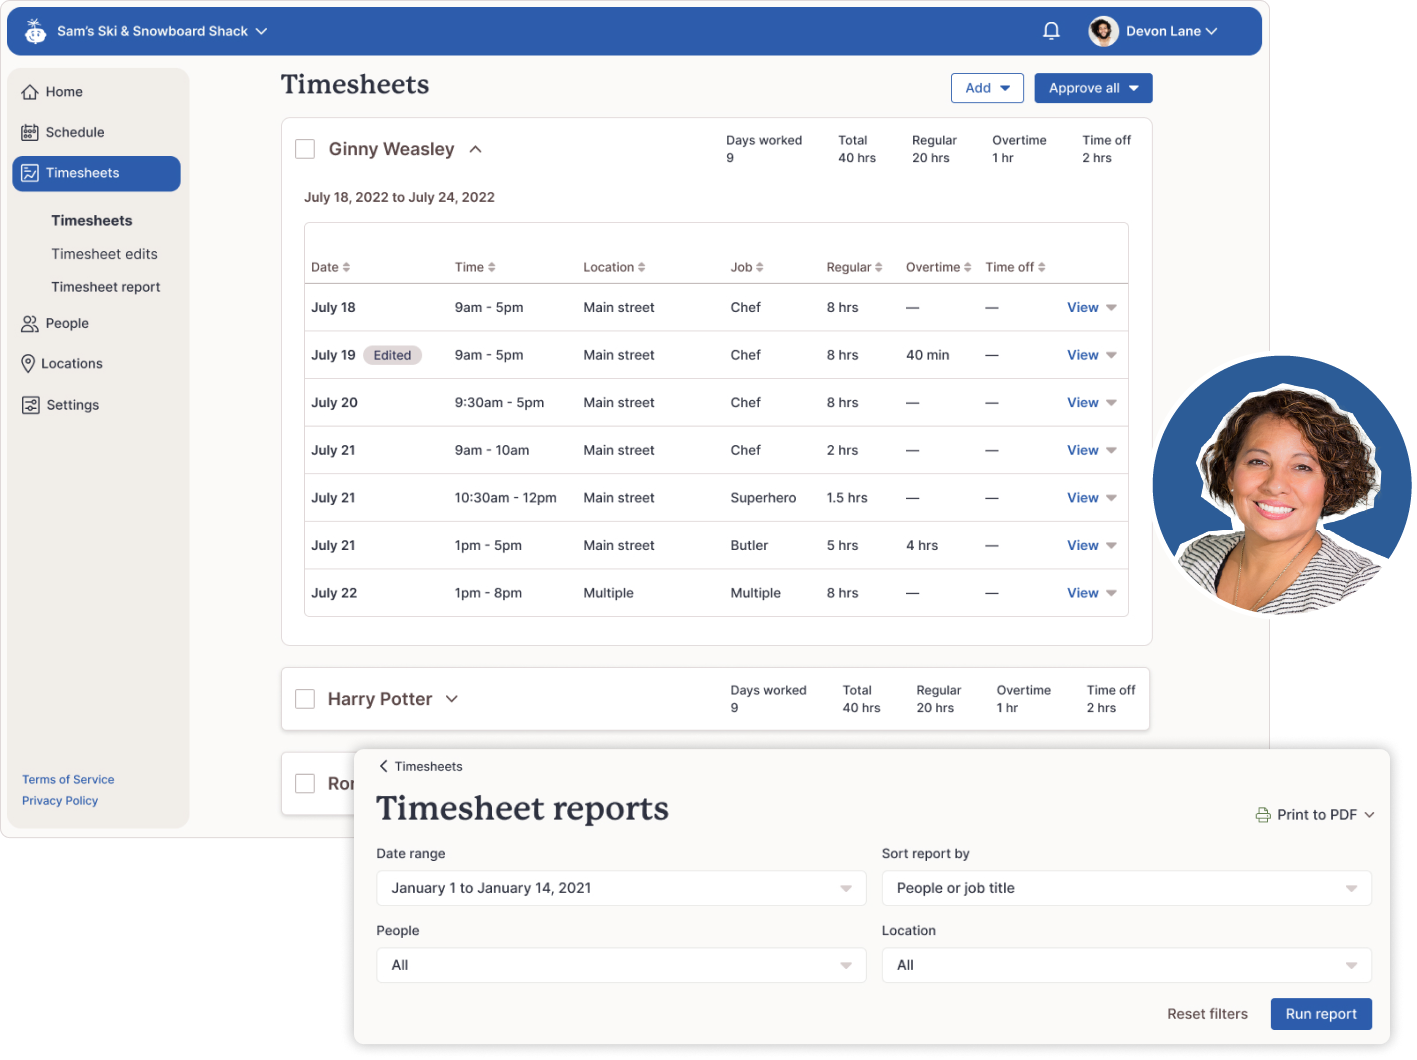Open Settings via sidebar icon
This screenshot has width=1417, height=1060.
click(29, 404)
